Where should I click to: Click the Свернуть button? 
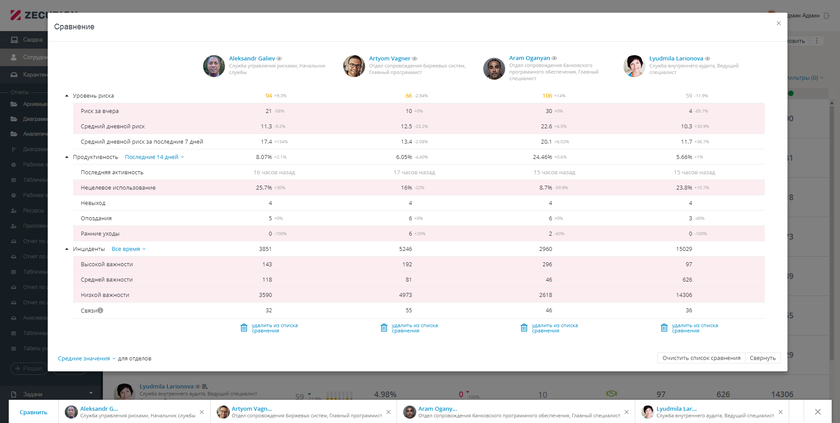click(x=762, y=358)
